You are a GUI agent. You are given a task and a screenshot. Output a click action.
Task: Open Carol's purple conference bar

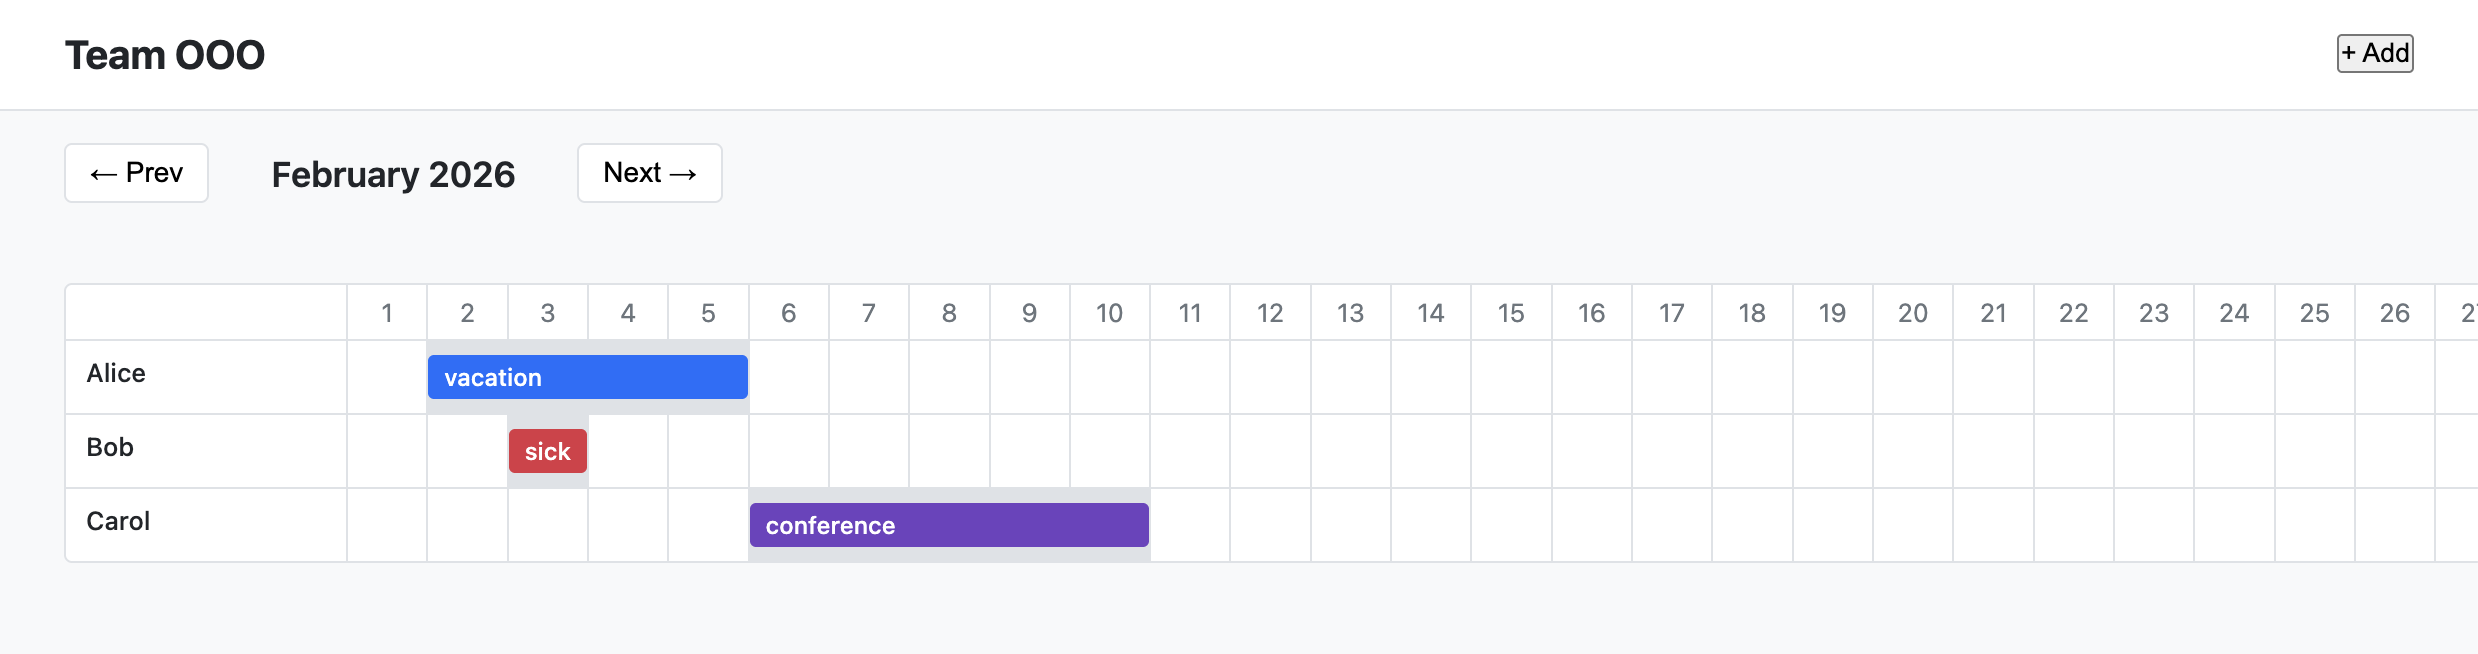coord(948,525)
